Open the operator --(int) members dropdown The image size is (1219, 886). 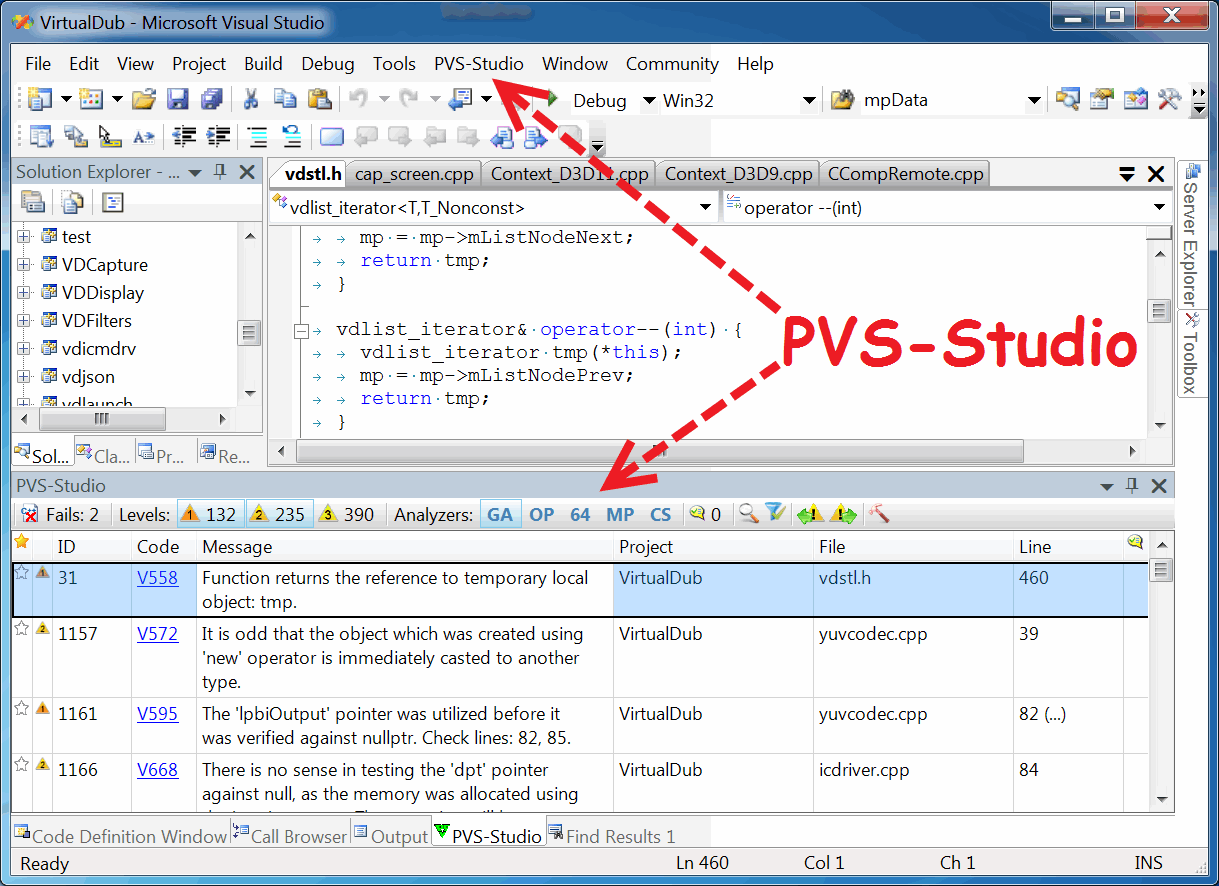pyautogui.click(x=1160, y=208)
